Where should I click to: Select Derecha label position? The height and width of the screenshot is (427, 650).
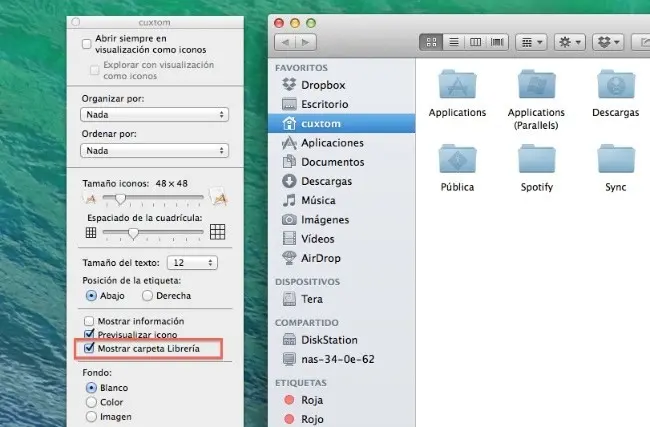[148, 296]
